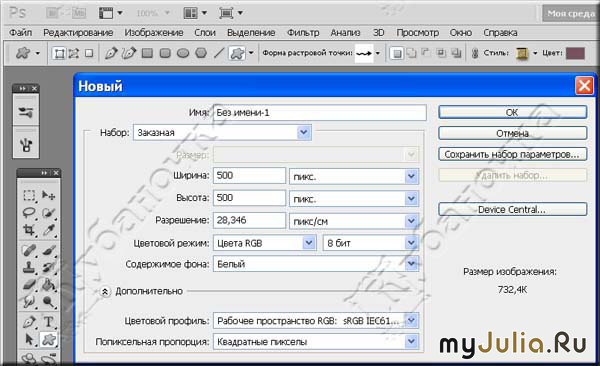Select the Pen tool in the tools panel
Viewport: 600px width, 366px height.
click(x=29, y=322)
